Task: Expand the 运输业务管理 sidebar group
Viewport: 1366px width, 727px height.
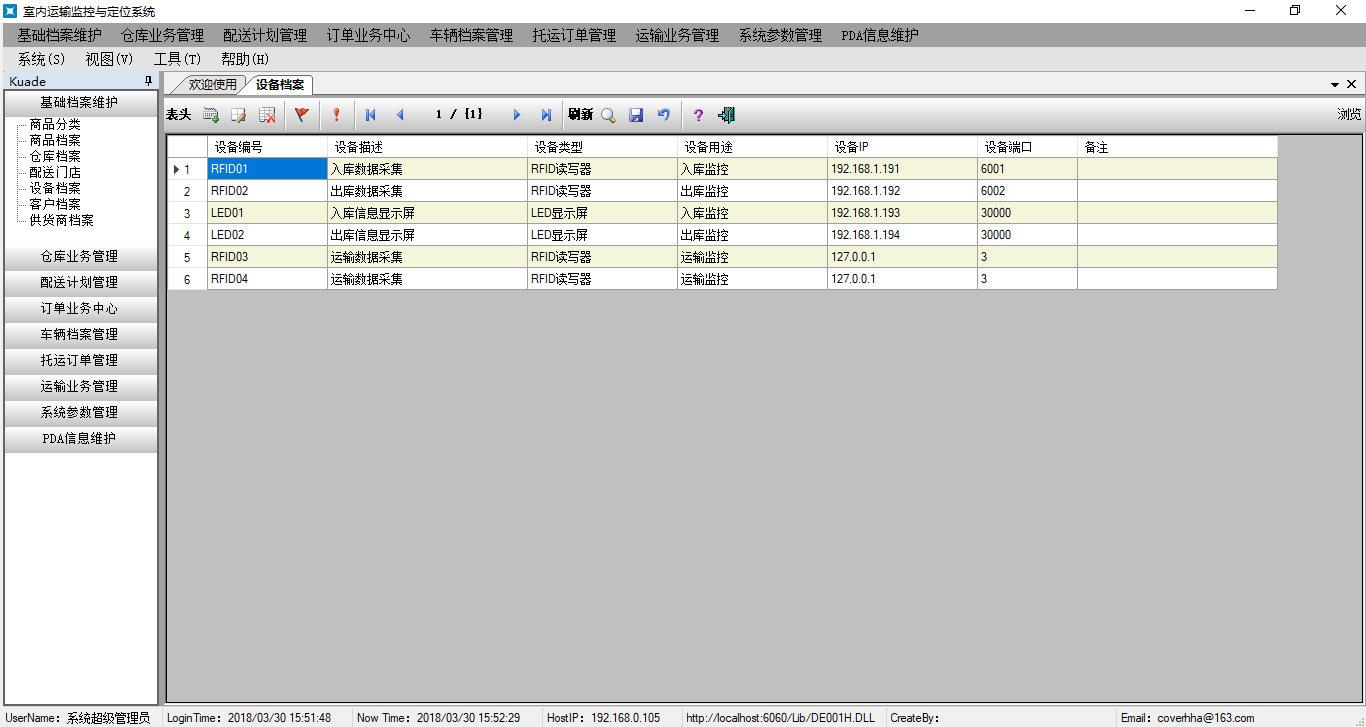Action: coord(80,386)
